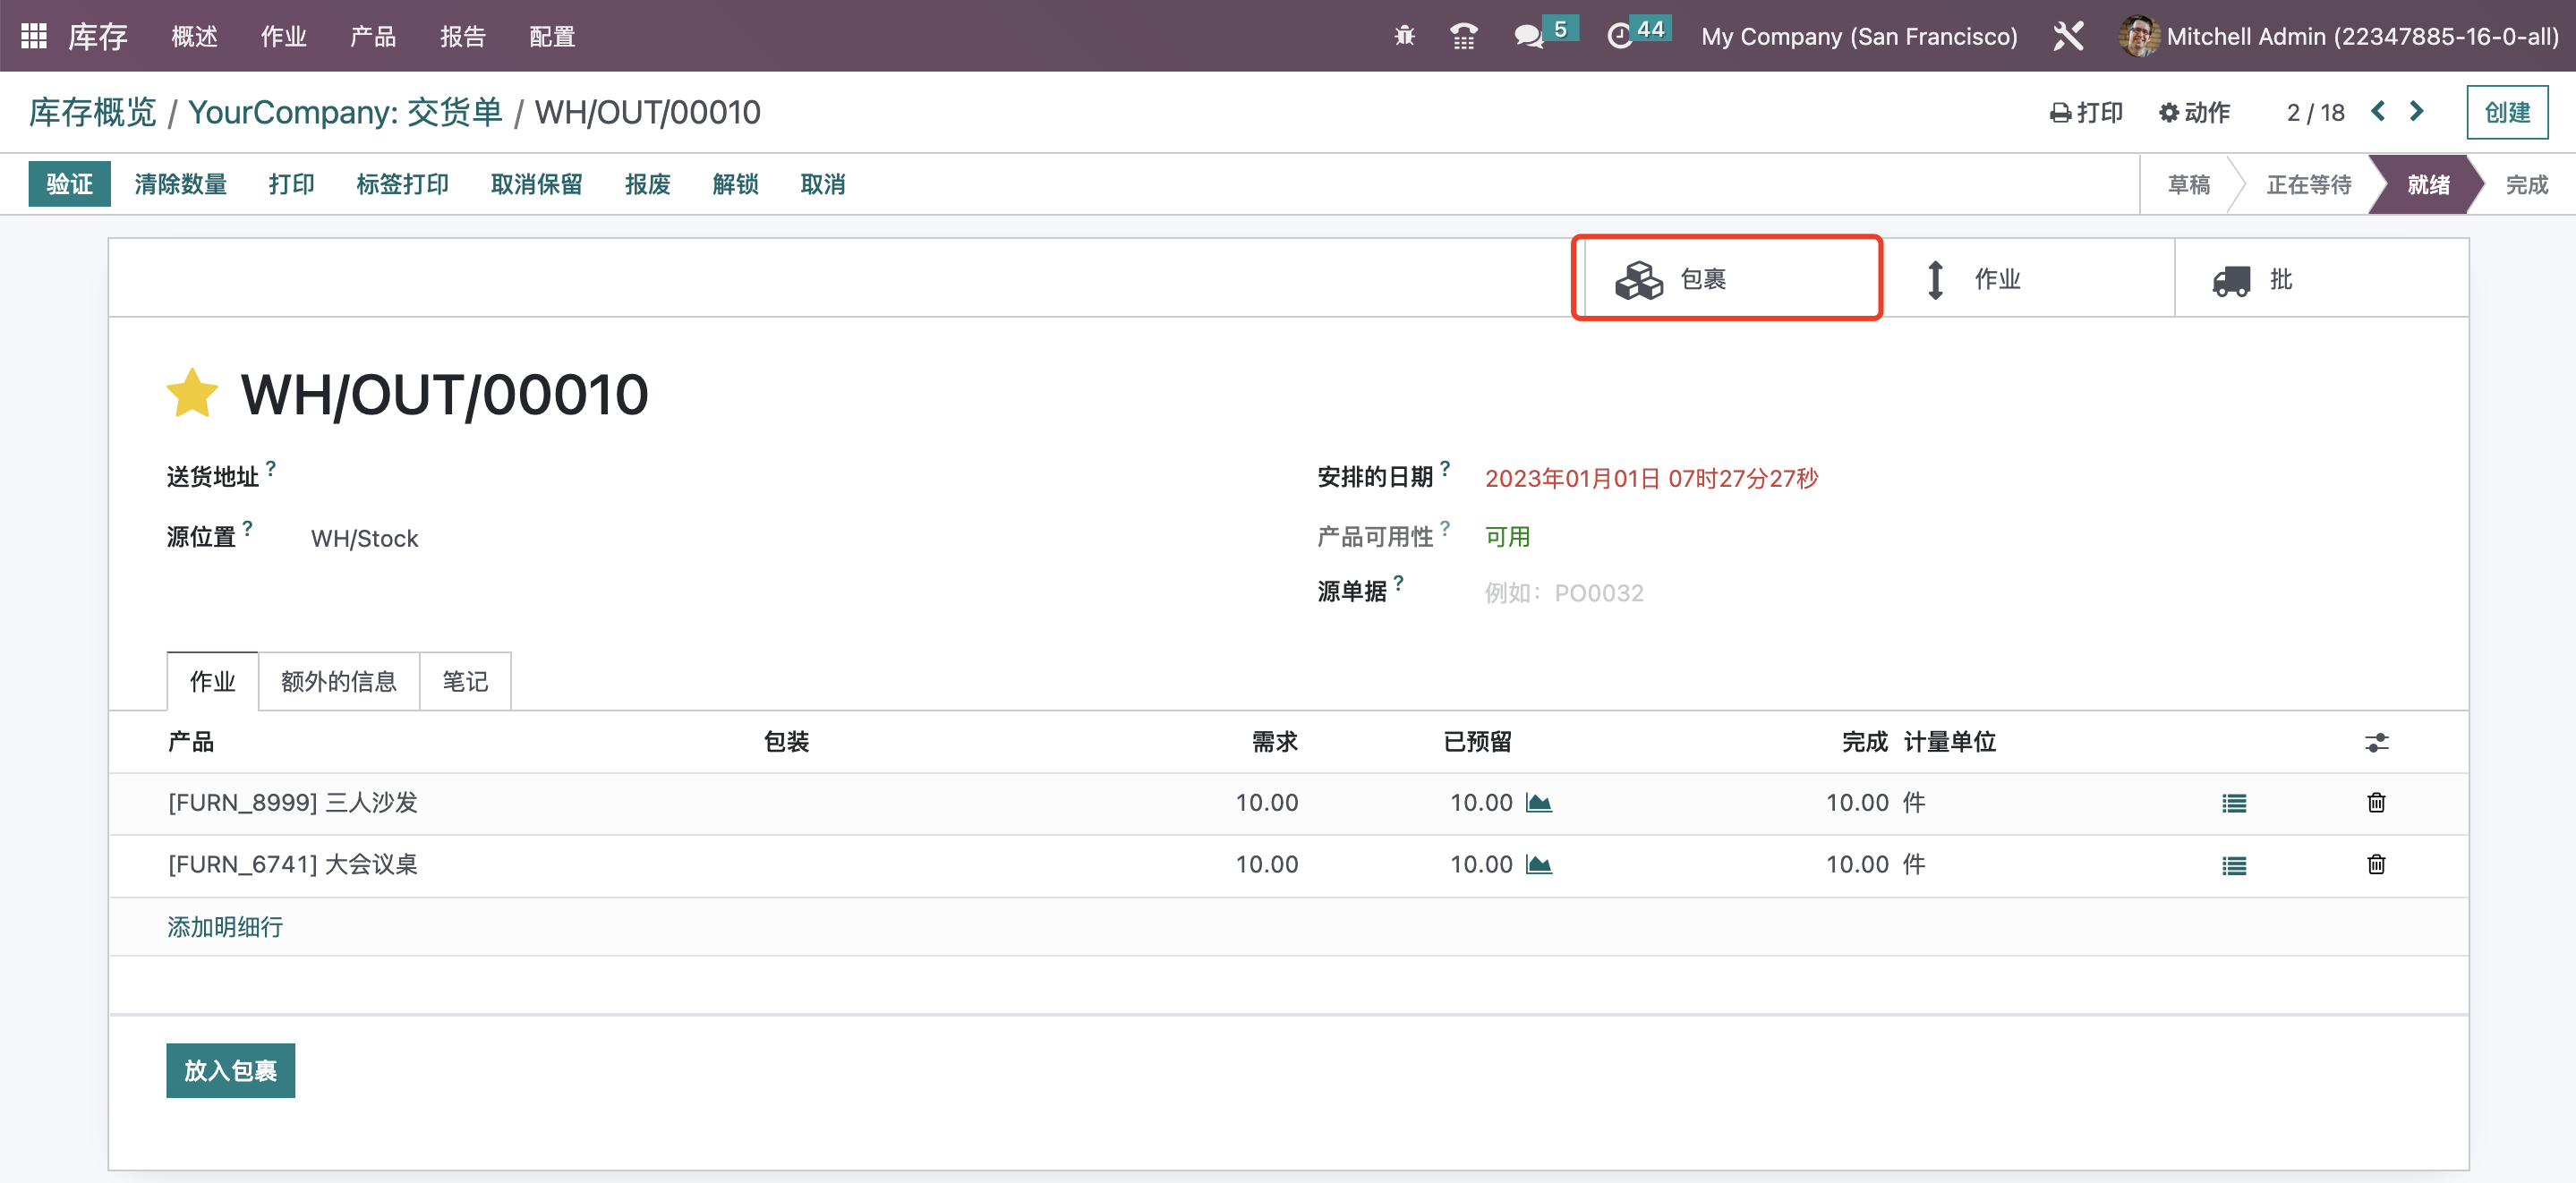2576x1183 pixels.
Task: Click the 放入包裹 button
Action: (x=231, y=1070)
